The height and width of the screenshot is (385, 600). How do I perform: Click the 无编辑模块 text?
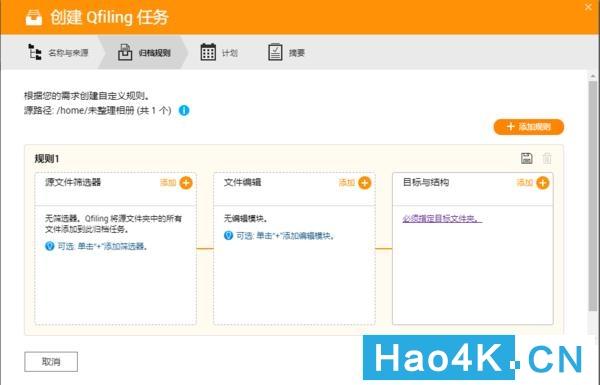coord(245,219)
